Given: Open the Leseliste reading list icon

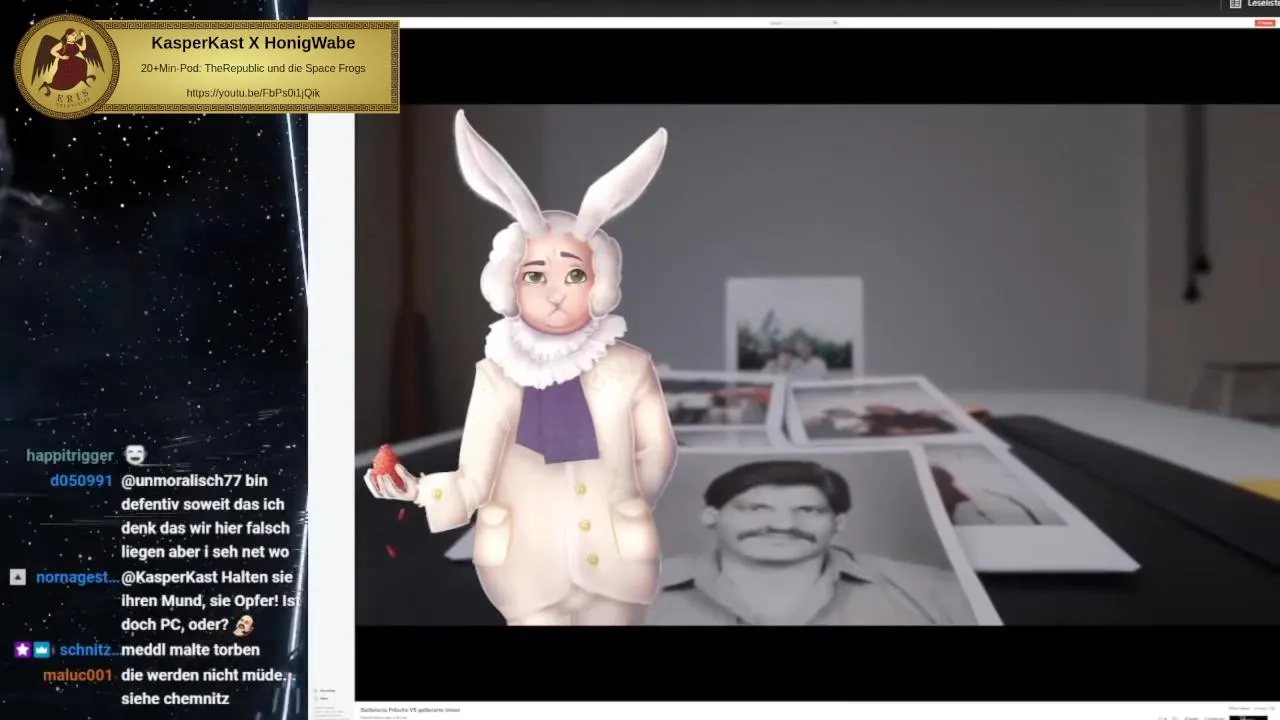Looking at the screenshot, I should click(1235, 4).
